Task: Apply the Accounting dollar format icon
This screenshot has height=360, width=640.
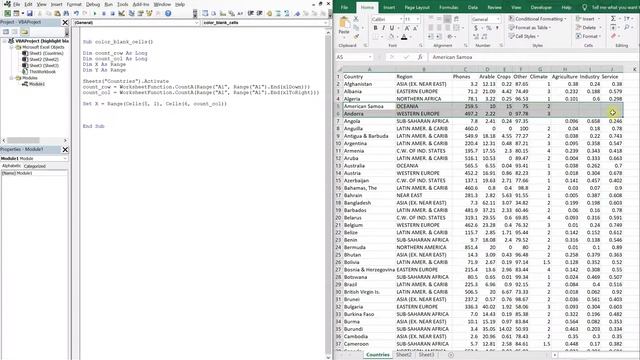Action: click(x=476, y=28)
